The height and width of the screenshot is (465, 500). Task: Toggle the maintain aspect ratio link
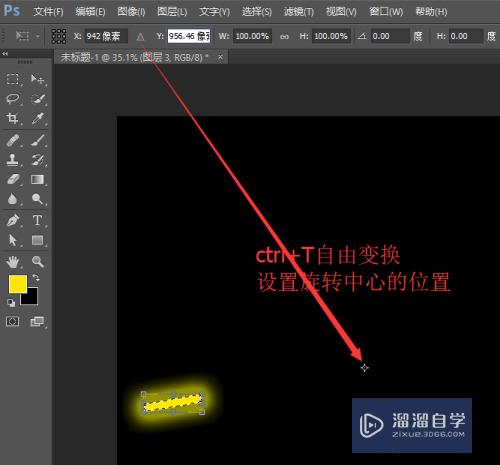pyautogui.click(x=284, y=36)
